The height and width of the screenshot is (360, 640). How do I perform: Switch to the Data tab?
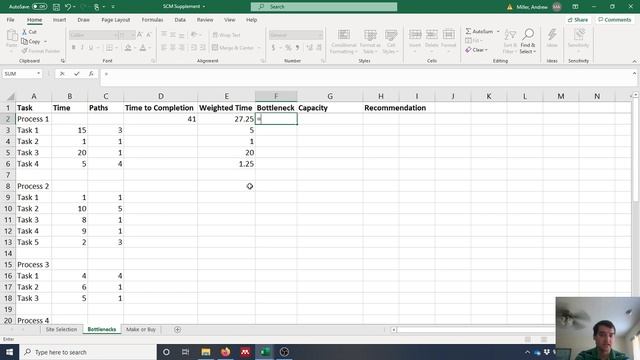tap(180, 20)
